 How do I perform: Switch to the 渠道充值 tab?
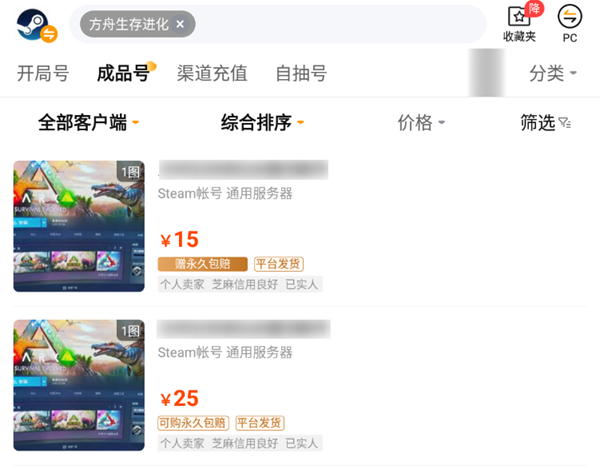(x=212, y=73)
